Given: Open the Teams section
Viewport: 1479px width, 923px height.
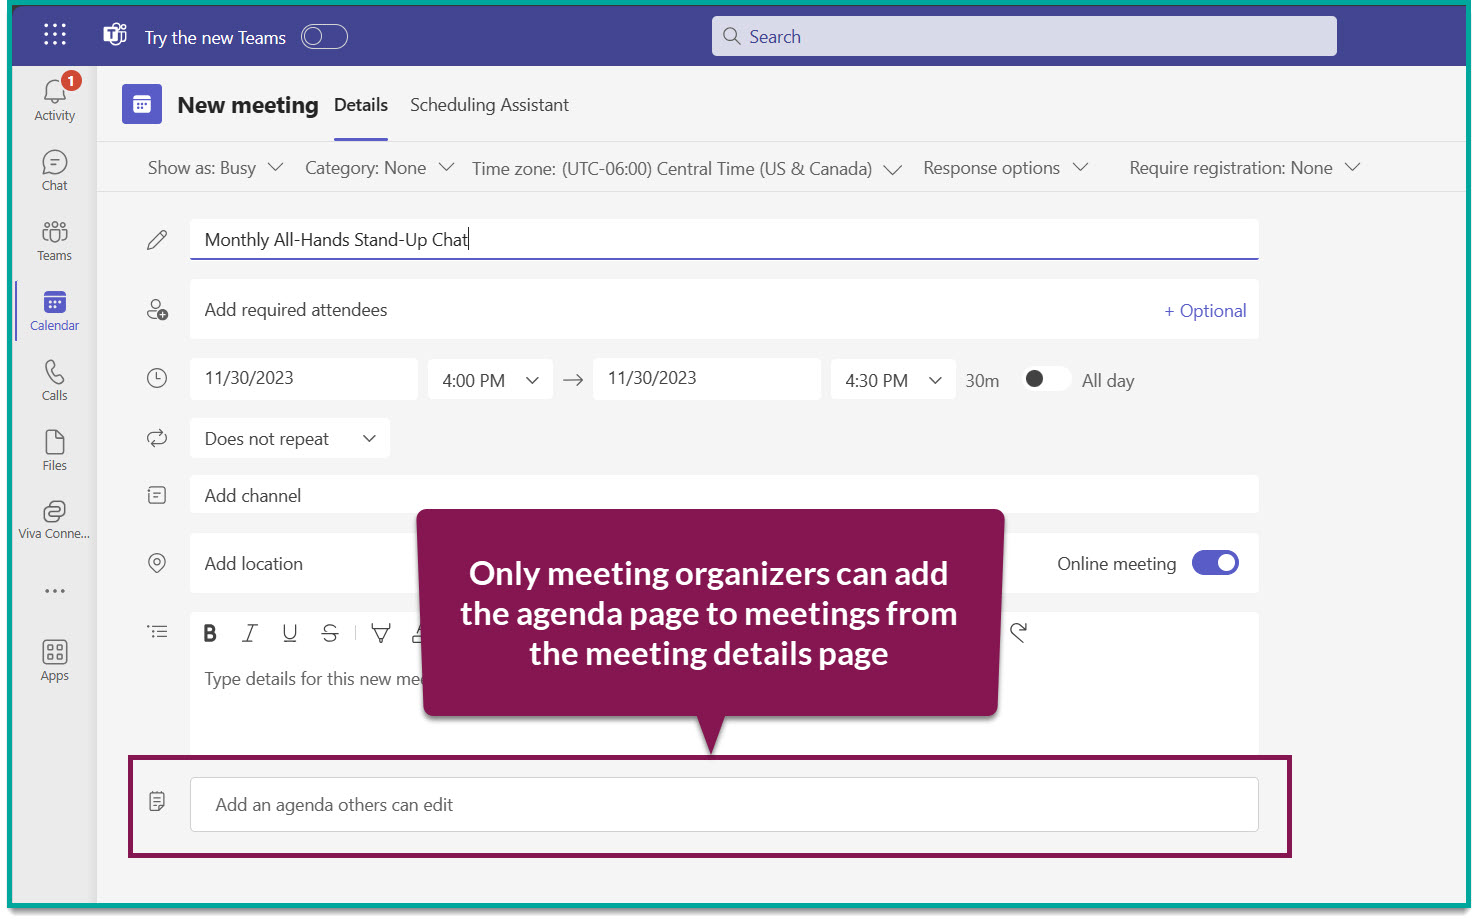Looking at the screenshot, I should point(54,240).
